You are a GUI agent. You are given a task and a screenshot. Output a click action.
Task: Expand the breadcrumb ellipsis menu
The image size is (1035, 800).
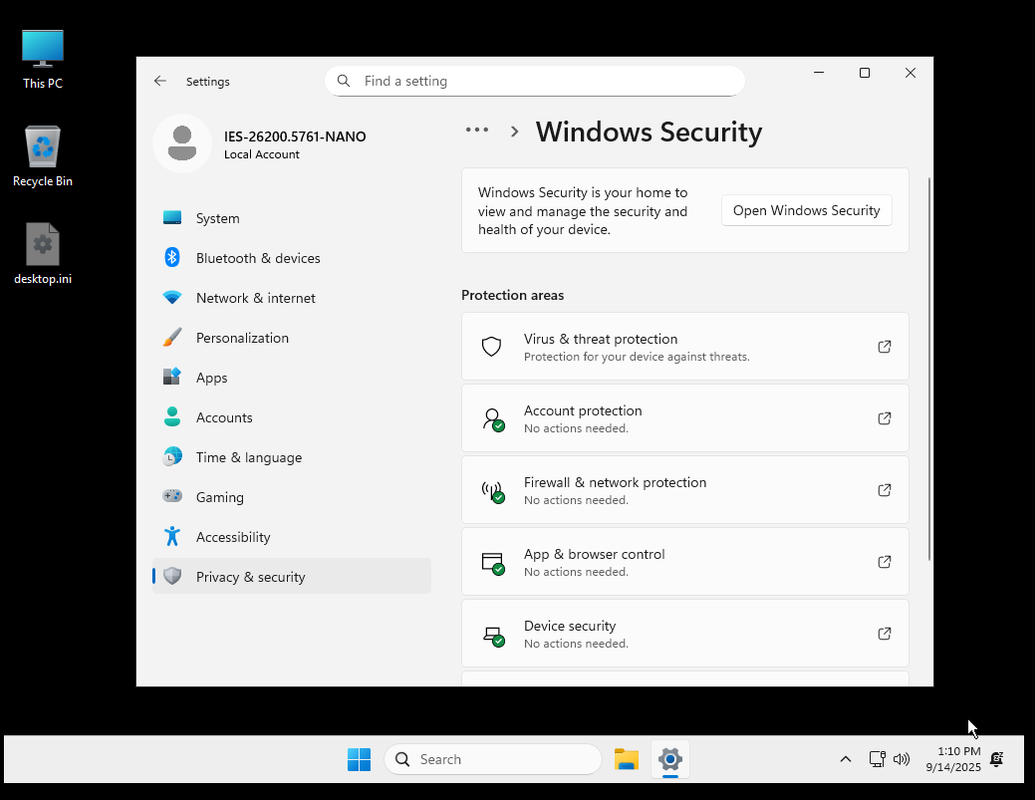[x=477, y=130]
